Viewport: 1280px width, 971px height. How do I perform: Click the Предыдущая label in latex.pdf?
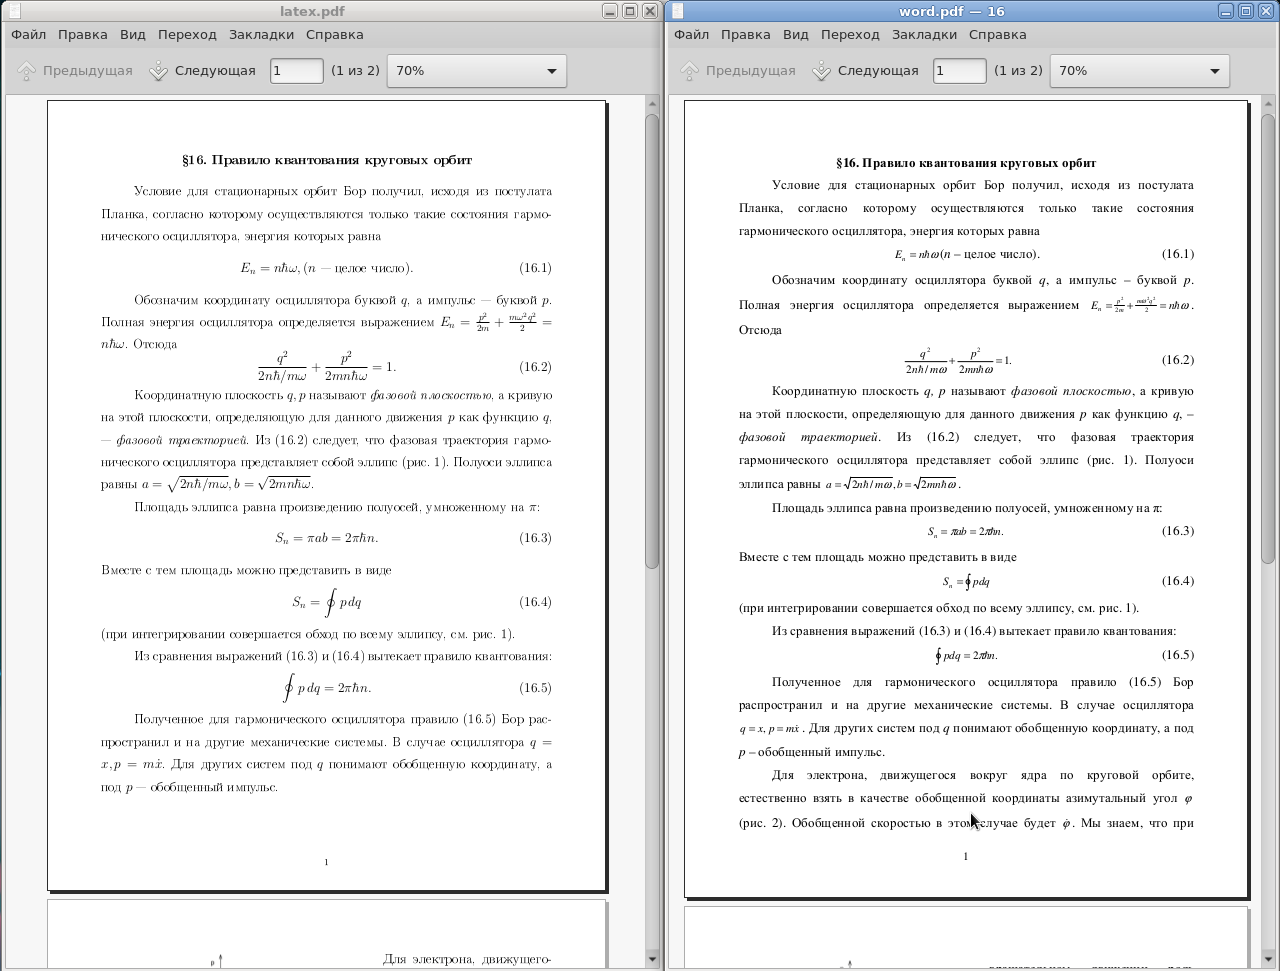click(x=88, y=71)
